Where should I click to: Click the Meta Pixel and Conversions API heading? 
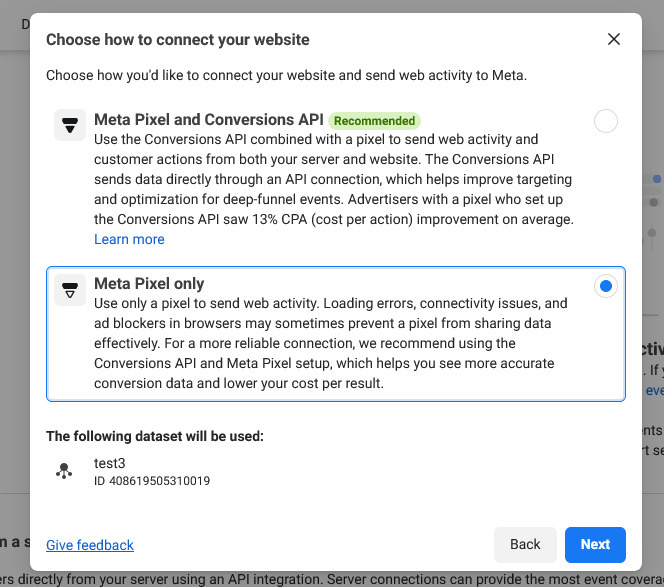point(208,120)
